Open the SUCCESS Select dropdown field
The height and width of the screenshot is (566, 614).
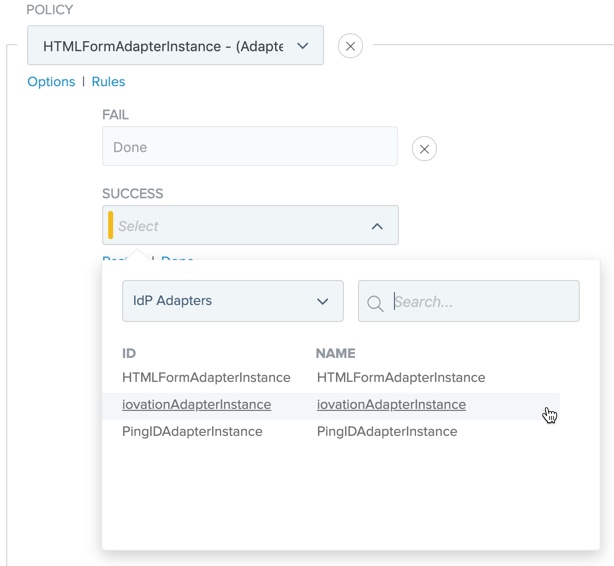(x=240, y=226)
